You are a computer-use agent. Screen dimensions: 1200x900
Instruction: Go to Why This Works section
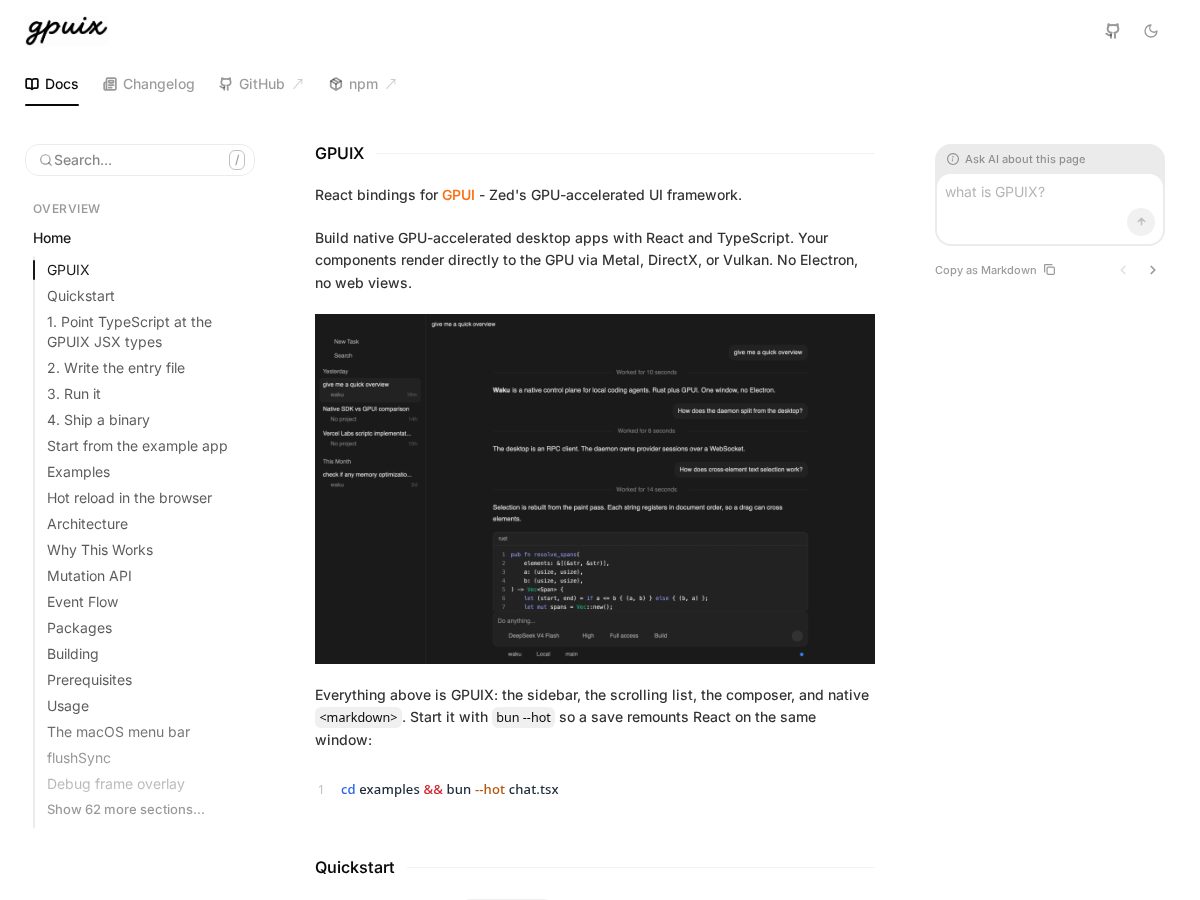pos(100,550)
